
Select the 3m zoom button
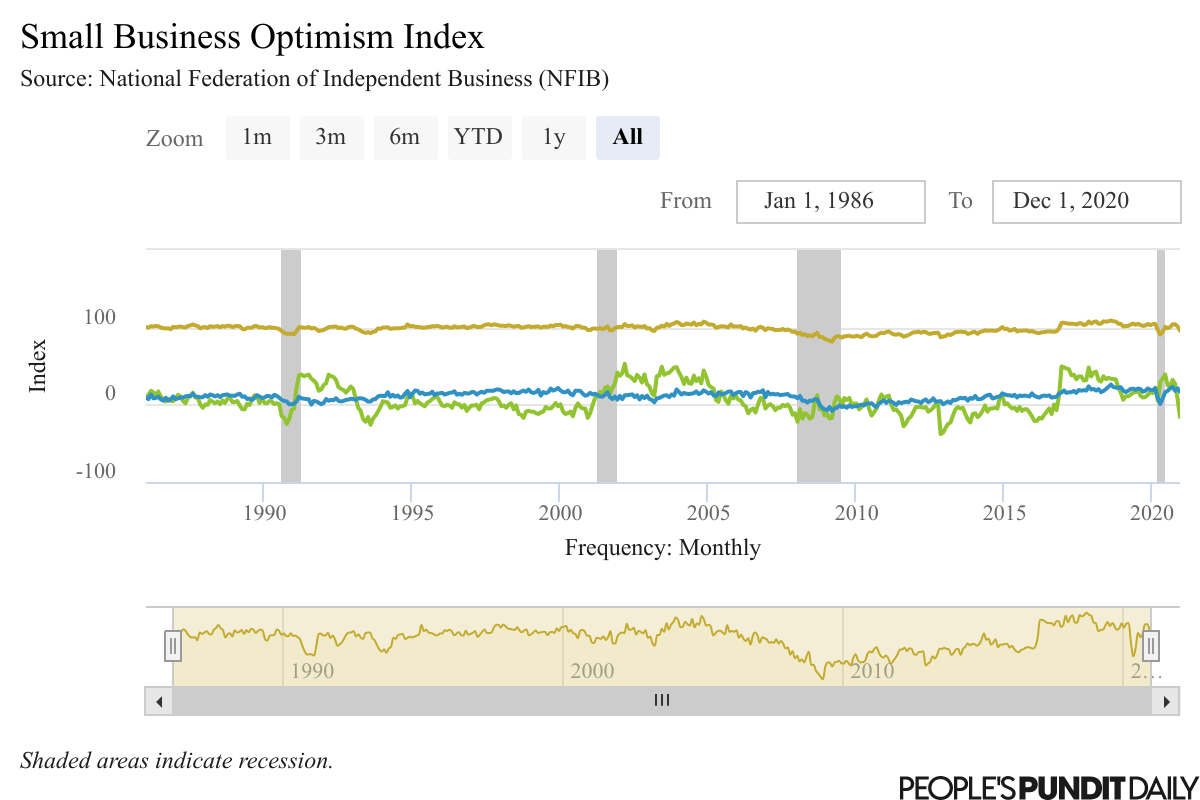(x=331, y=138)
